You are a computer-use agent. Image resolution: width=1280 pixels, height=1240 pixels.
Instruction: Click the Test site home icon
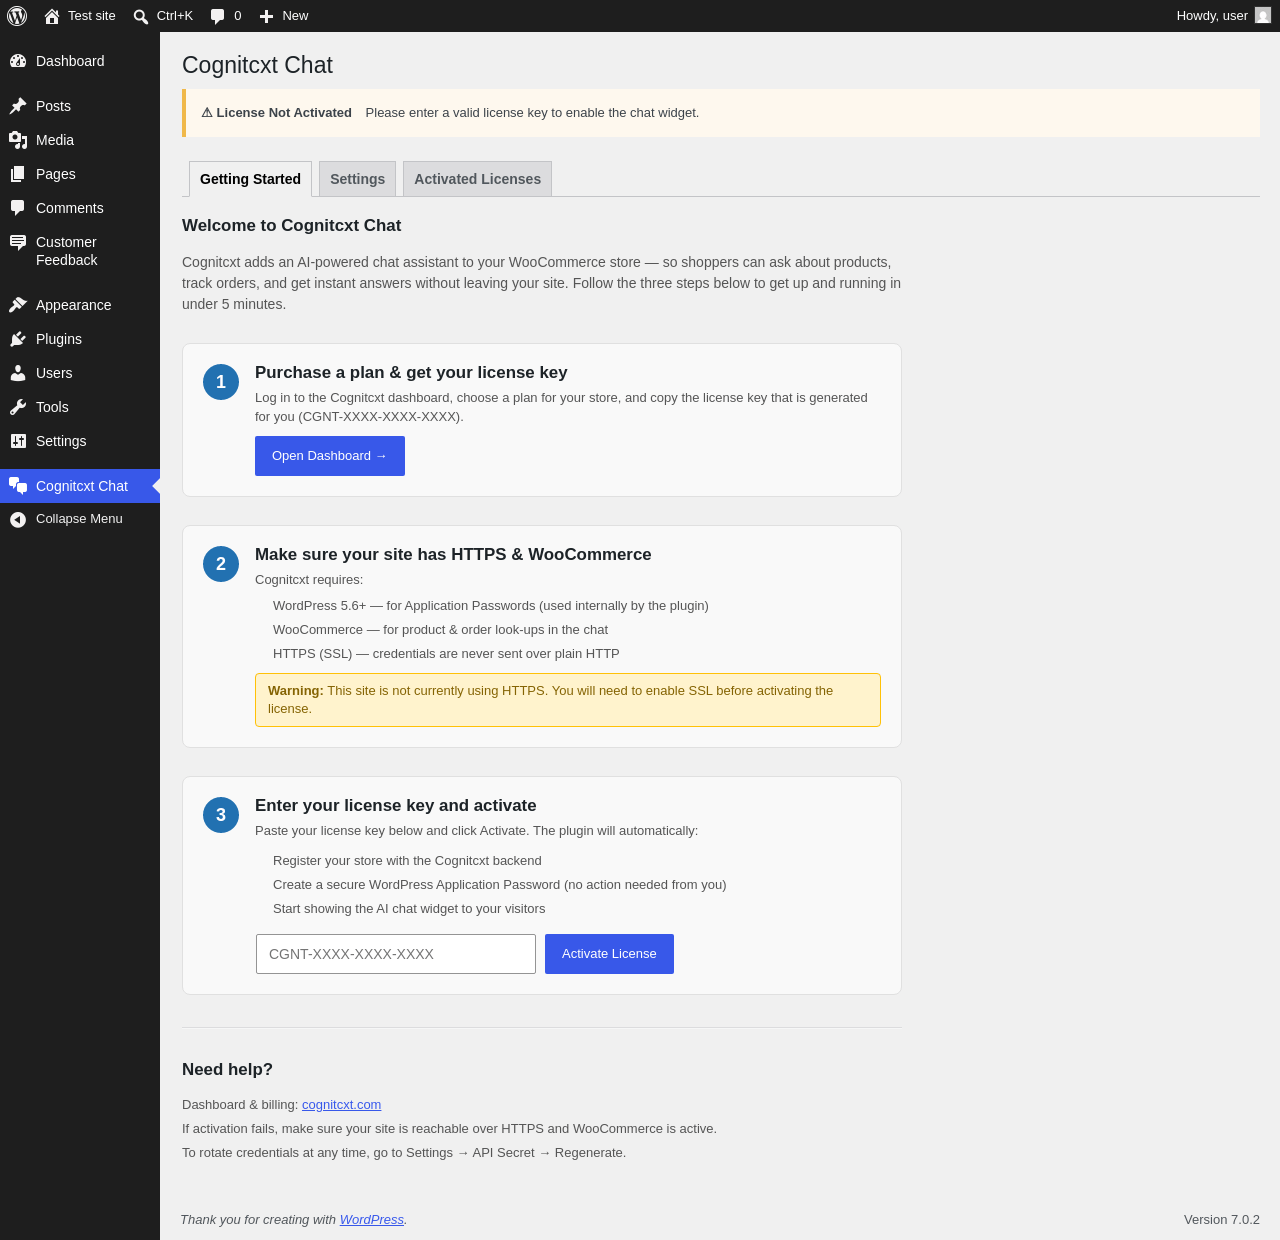pyautogui.click(x=52, y=16)
